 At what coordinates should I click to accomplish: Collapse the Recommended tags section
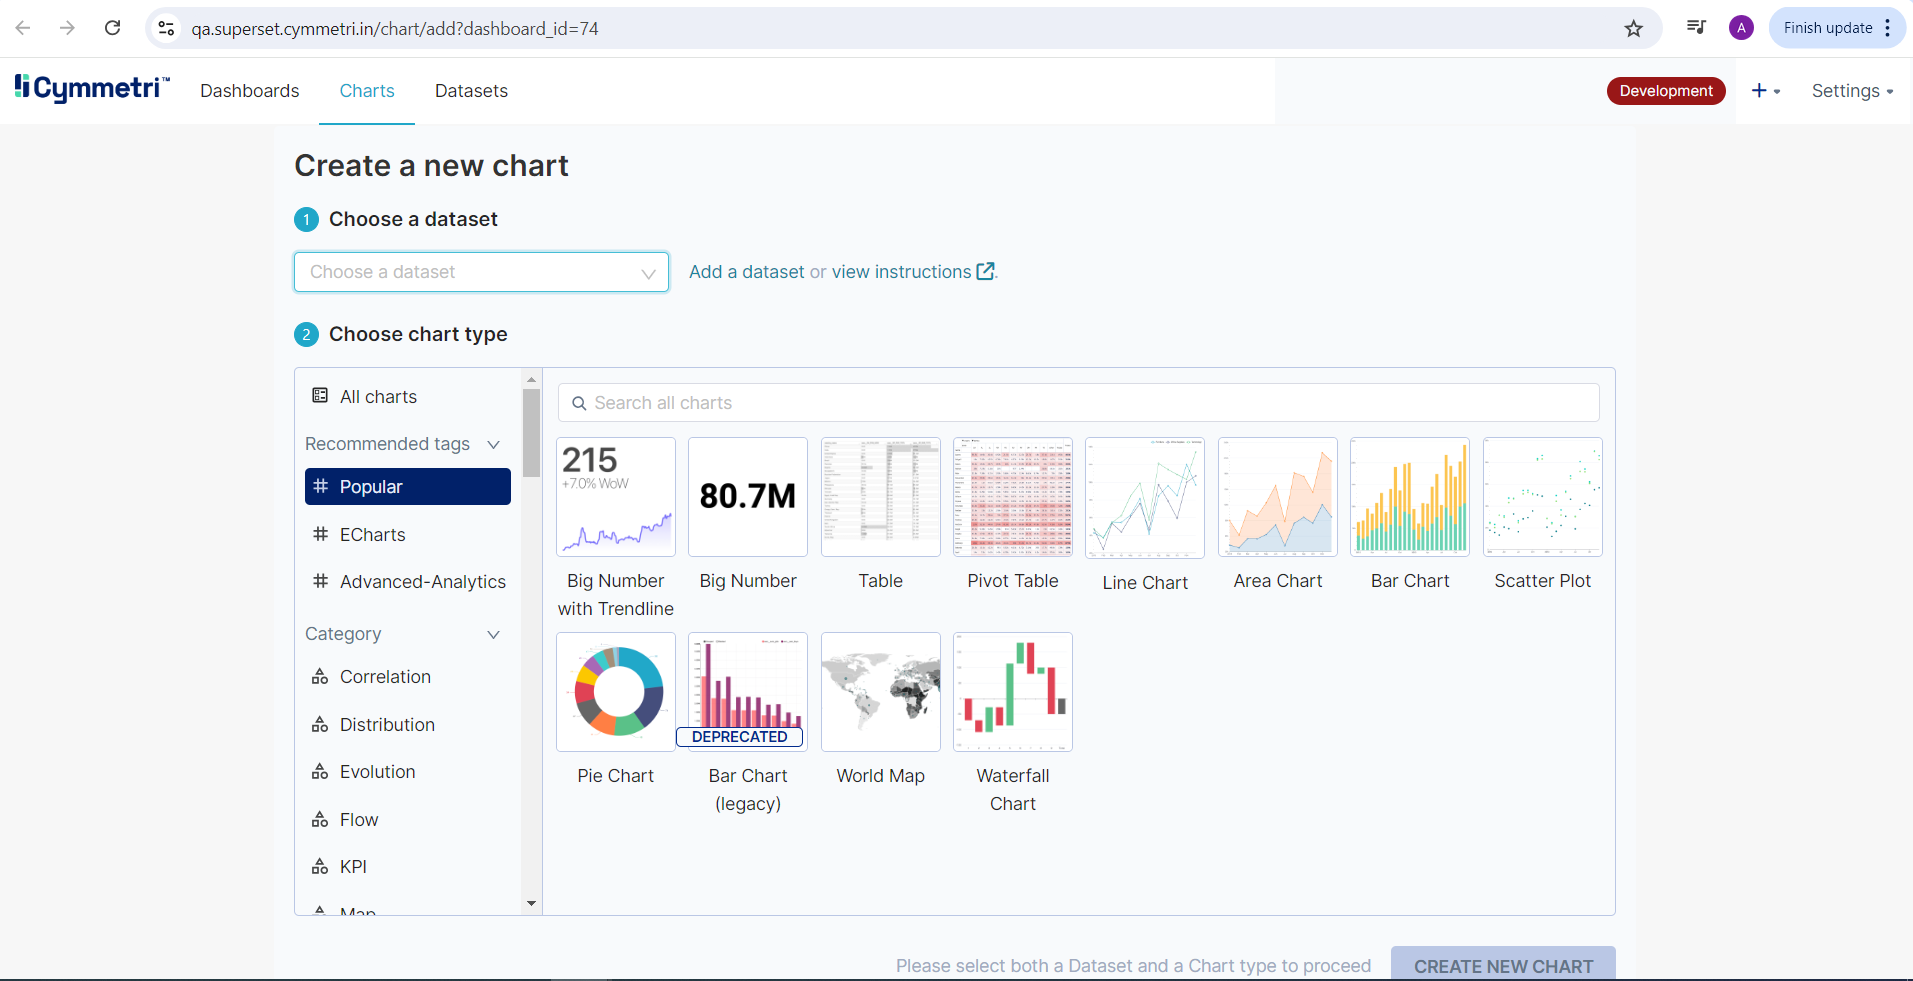(x=493, y=444)
